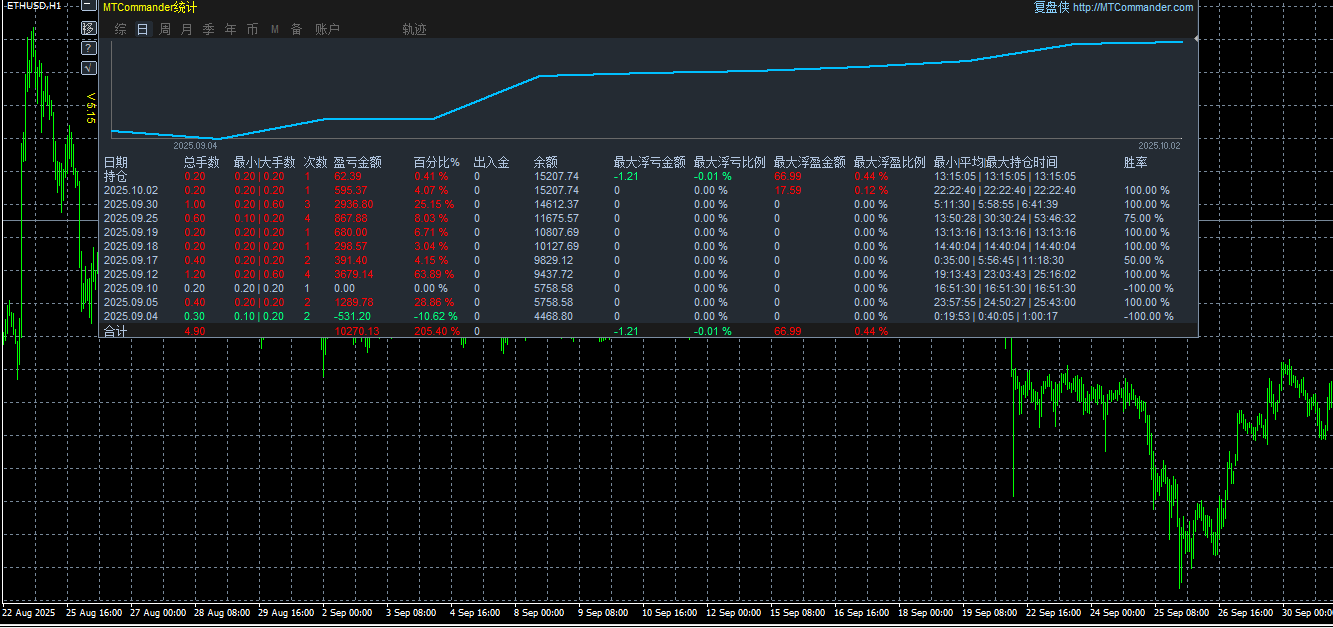The height and width of the screenshot is (628, 1333).
Task: Open help via the ? icon button
Action: tap(88, 48)
